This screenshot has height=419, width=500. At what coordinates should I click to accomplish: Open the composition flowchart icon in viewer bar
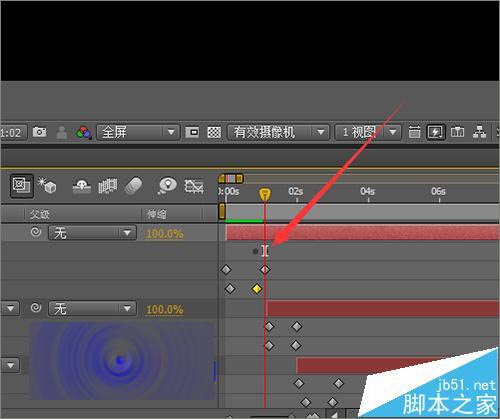479,132
